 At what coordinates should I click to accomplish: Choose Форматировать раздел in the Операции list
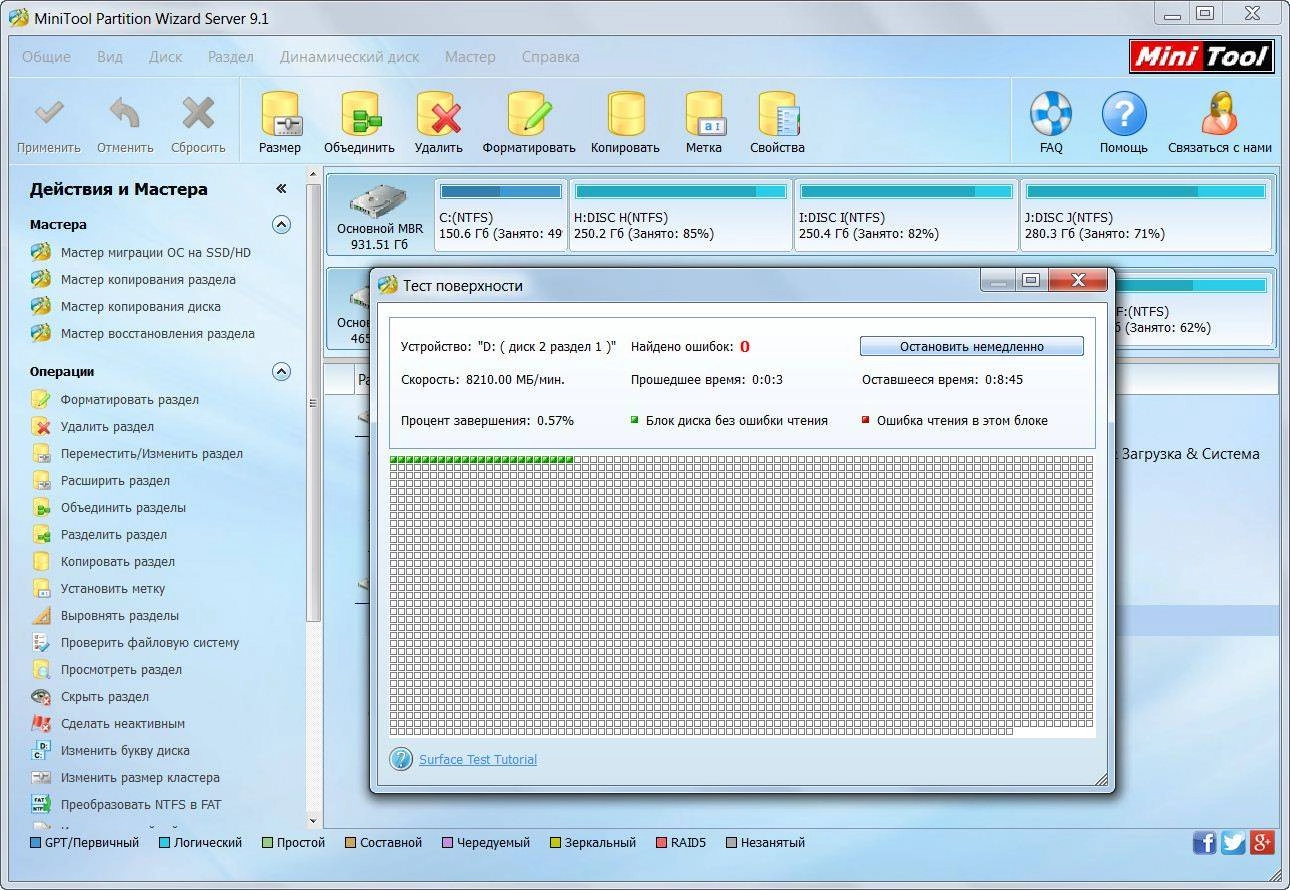pyautogui.click(x=129, y=399)
